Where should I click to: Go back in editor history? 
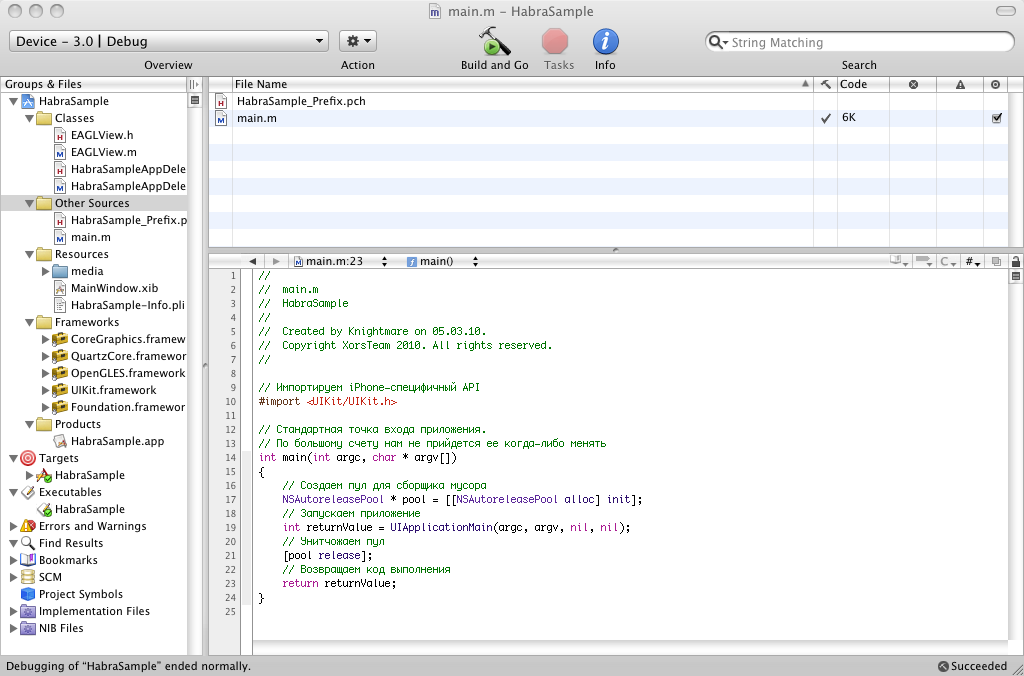pyautogui.click(x=252, y=261)
